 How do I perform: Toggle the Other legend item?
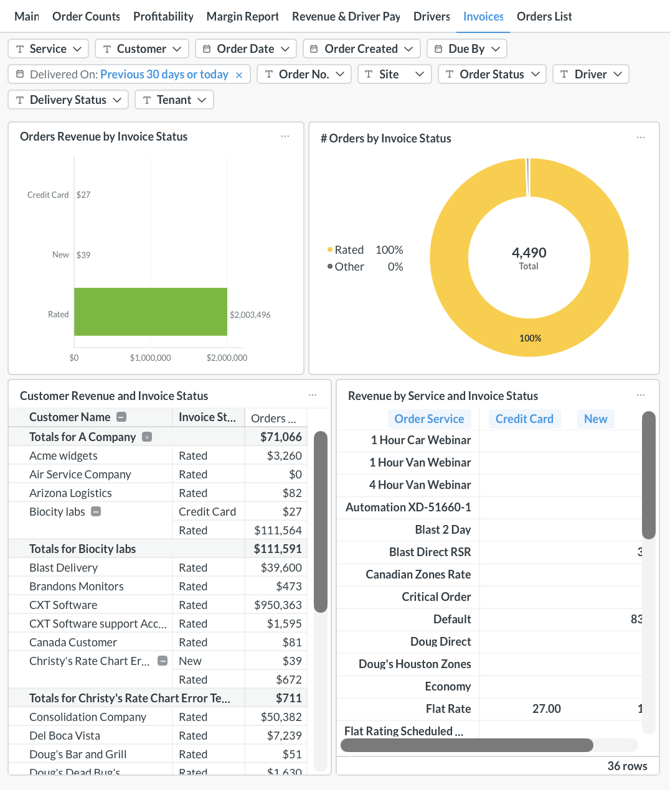(349, 267)
